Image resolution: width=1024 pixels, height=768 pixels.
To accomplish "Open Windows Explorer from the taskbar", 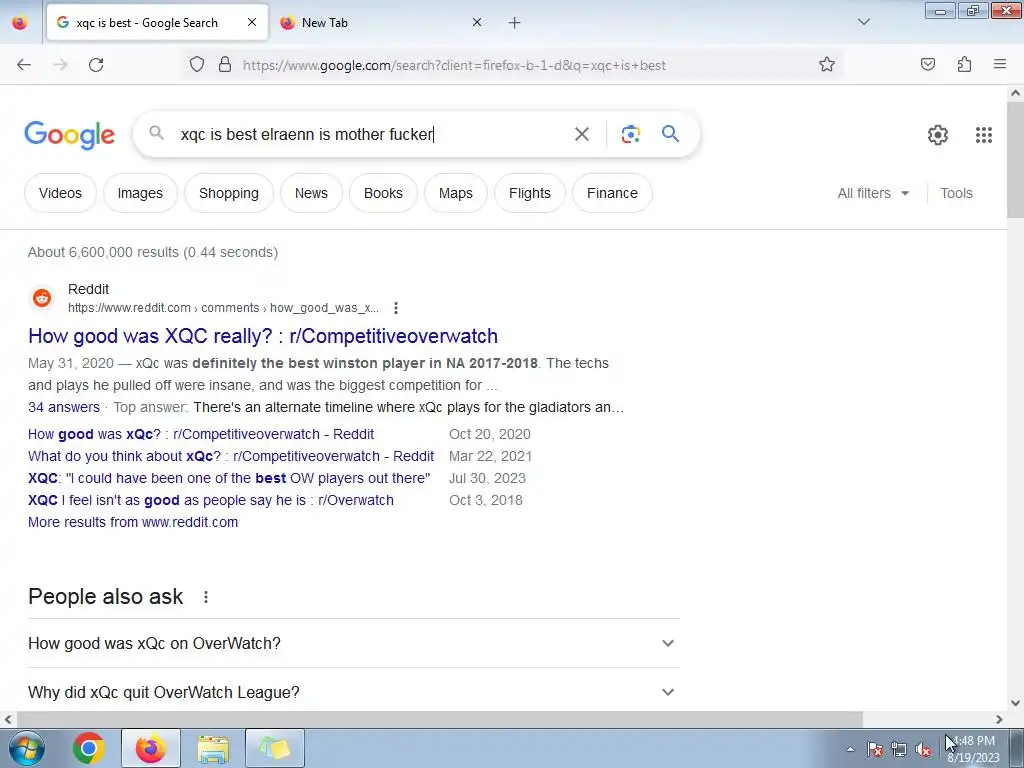I will pos(213,748).
